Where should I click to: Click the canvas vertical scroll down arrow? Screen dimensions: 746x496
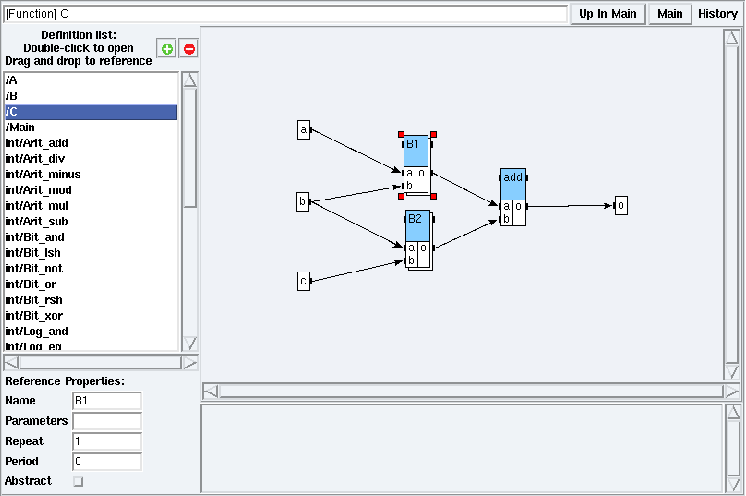point(732,371)
